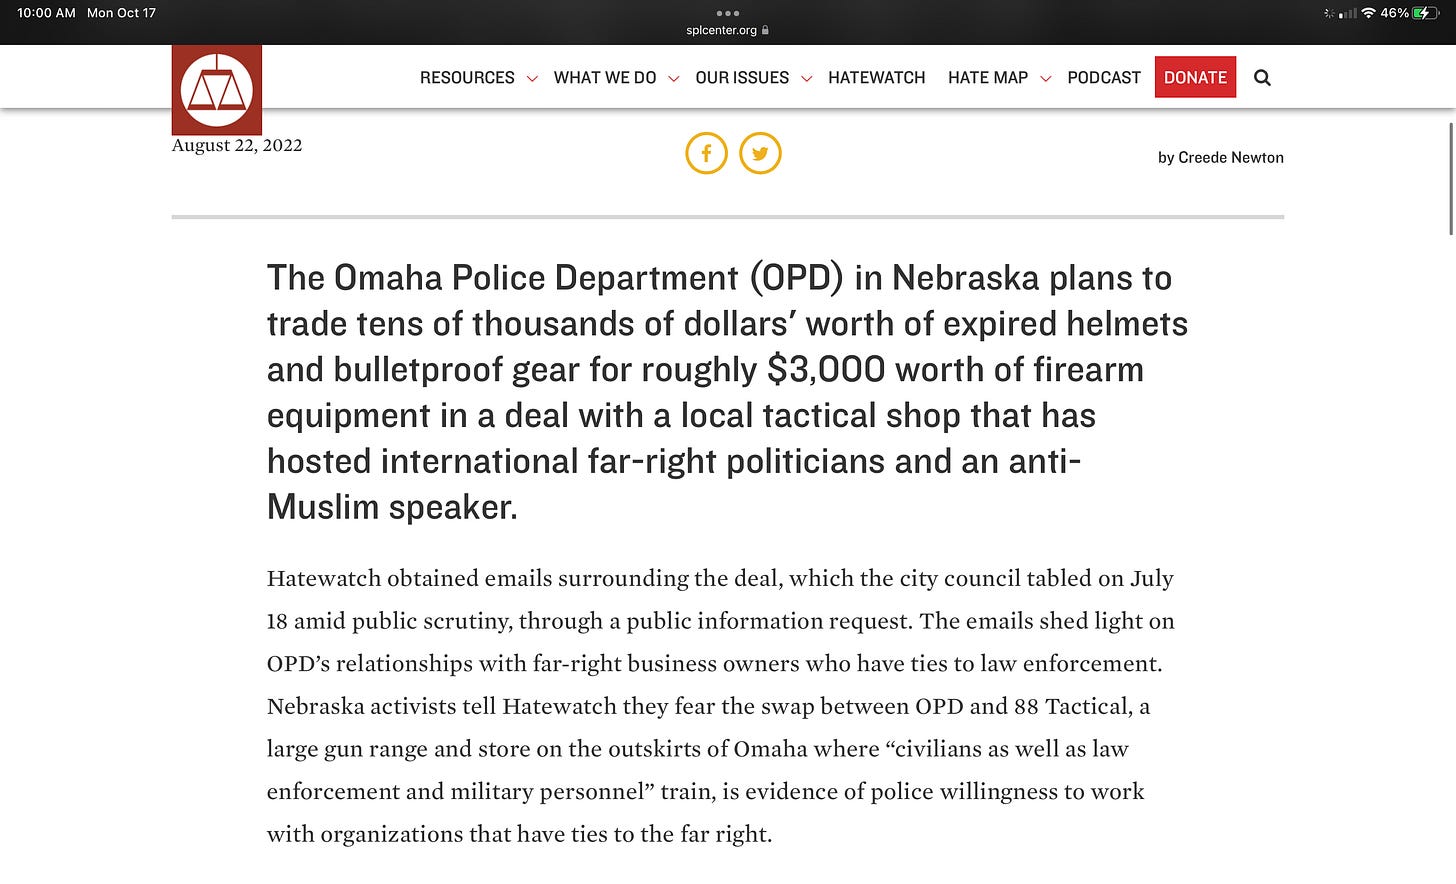Open the HATE MAP menu item
1456x884 pixels.
click(x=988, y=78)
